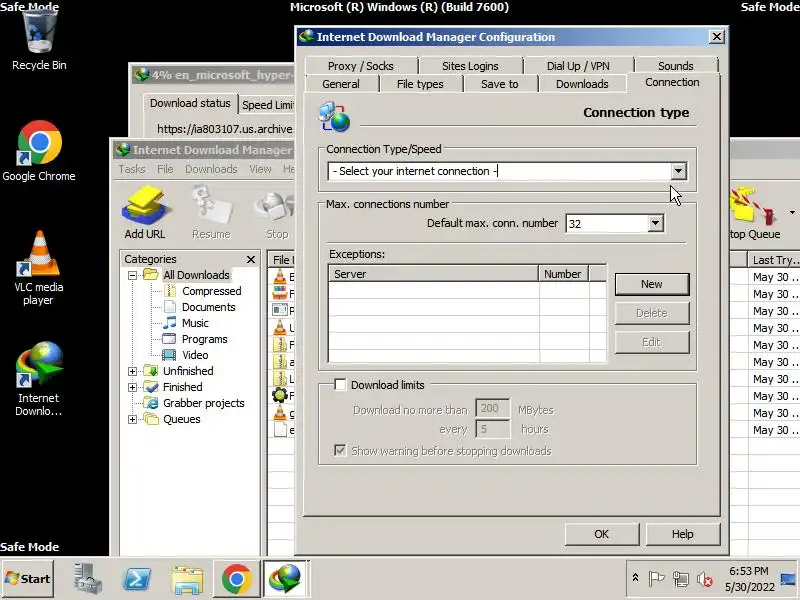Select the Compressed category folder icon
Image resolution: width=800 pixels, height=600 pixels.
click(x=170, y=291)
